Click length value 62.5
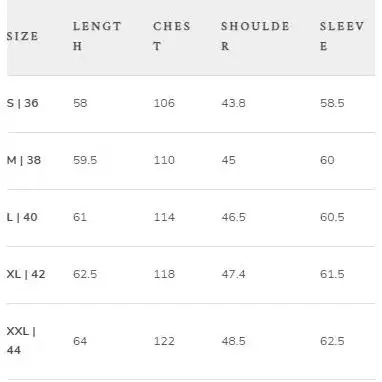Image resolution: width=382 pixels, height=382 pixels. (x=85, y=274)
